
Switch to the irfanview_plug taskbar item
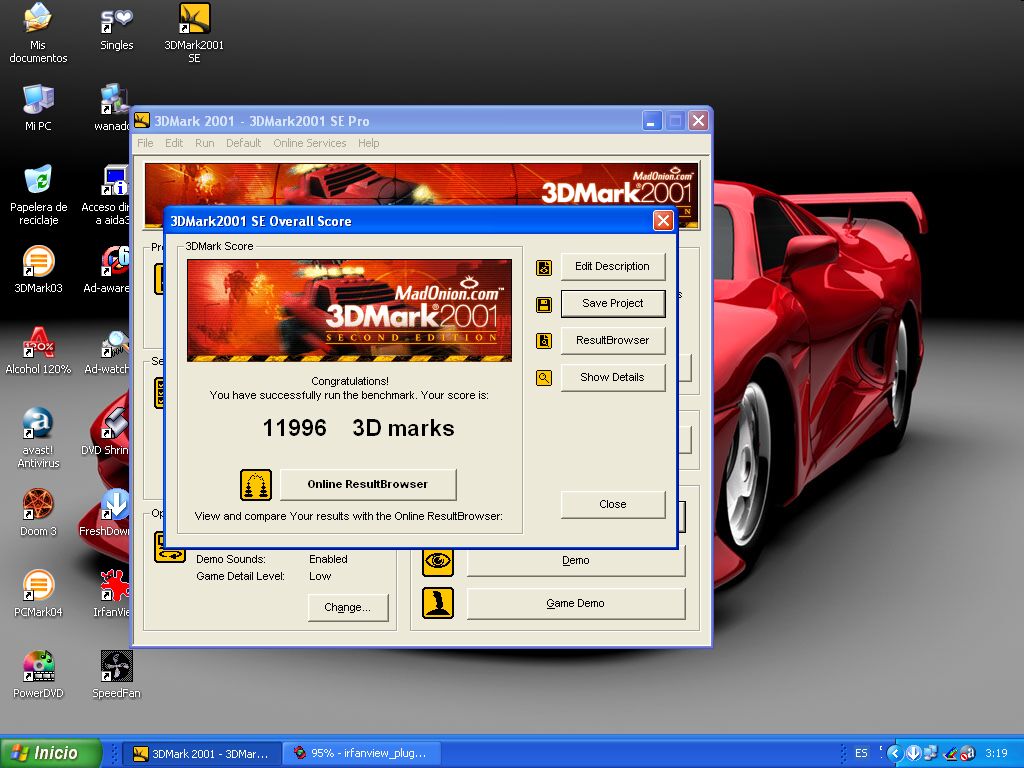360,753
